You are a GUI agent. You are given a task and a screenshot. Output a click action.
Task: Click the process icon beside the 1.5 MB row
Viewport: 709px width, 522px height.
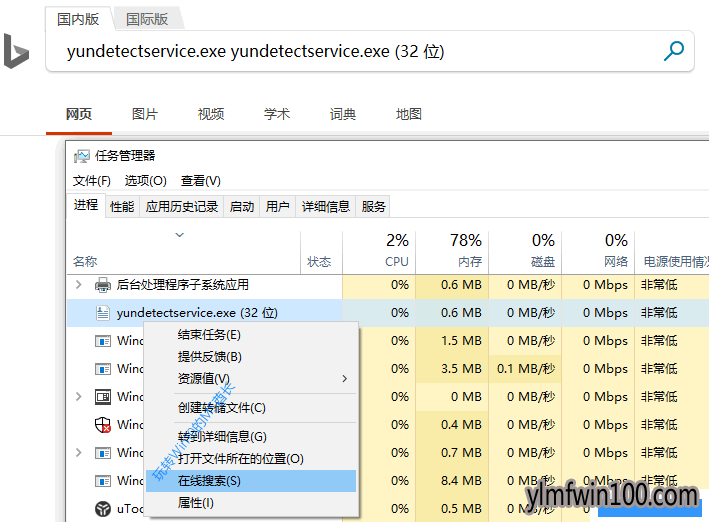tap(103, 341)
